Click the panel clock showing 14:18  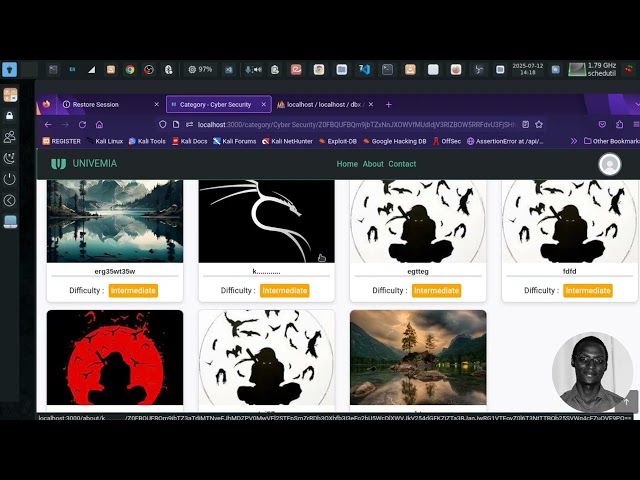tap(528, 69)
